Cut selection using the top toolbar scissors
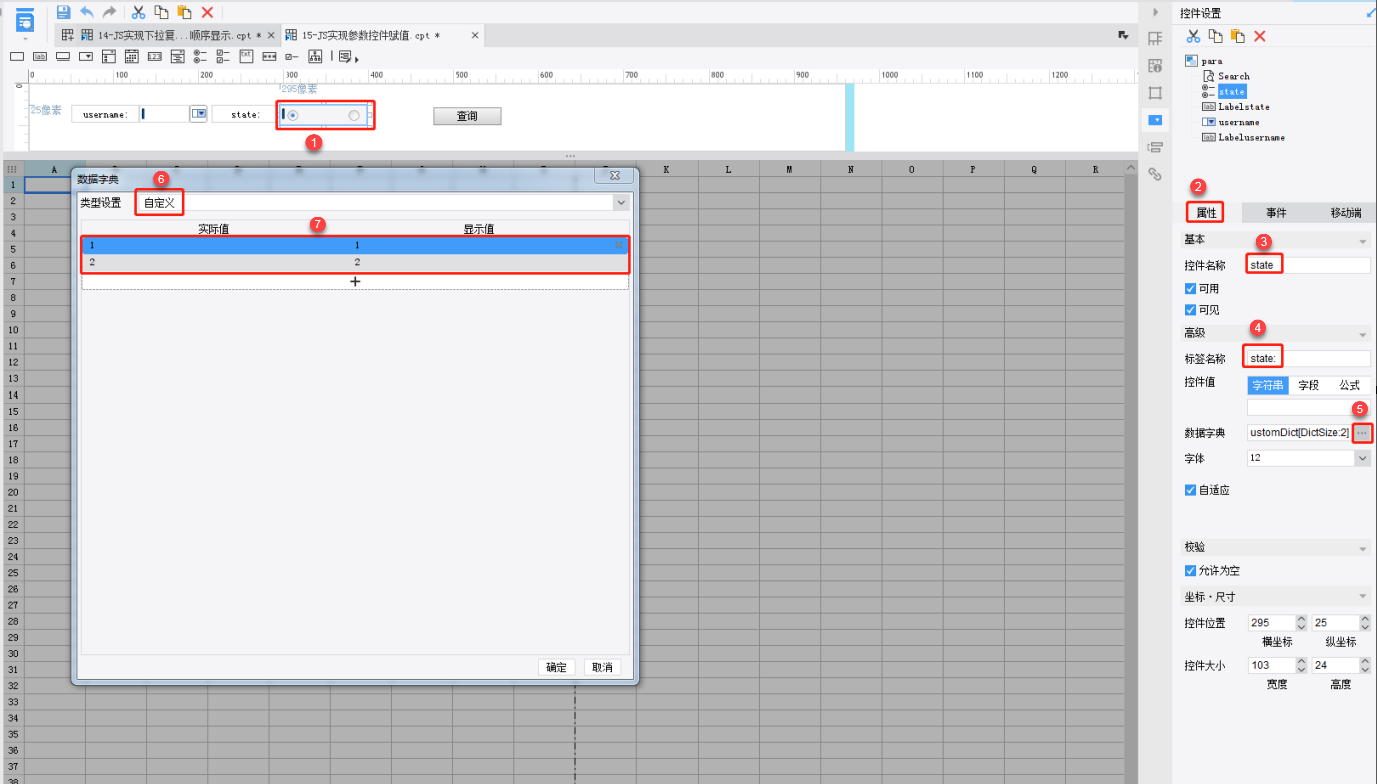The image size is (1377, 784). [139, 12]
